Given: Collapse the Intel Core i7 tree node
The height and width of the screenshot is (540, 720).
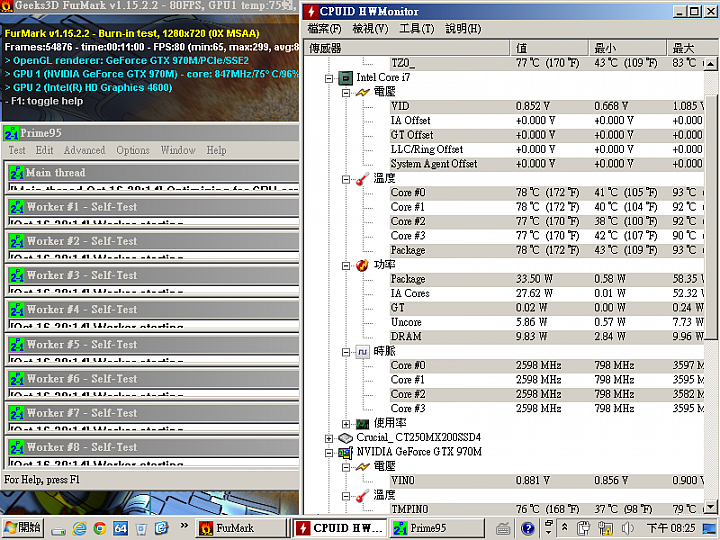Looking at the screenshot, I should [329, 79].
